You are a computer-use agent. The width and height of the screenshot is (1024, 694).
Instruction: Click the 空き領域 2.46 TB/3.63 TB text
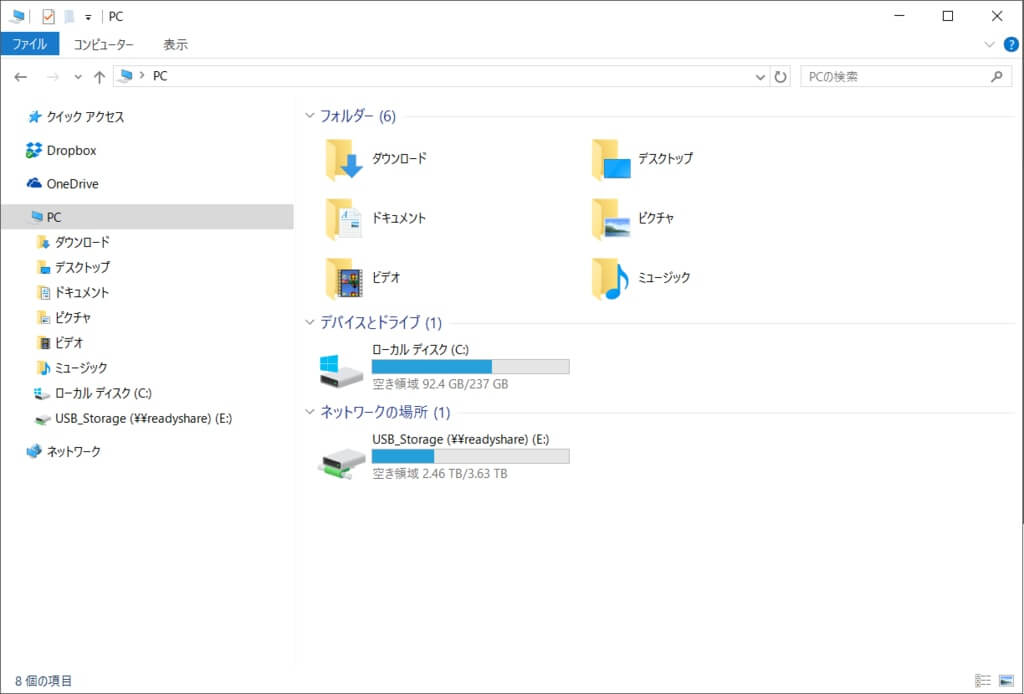tap(440, 473)
